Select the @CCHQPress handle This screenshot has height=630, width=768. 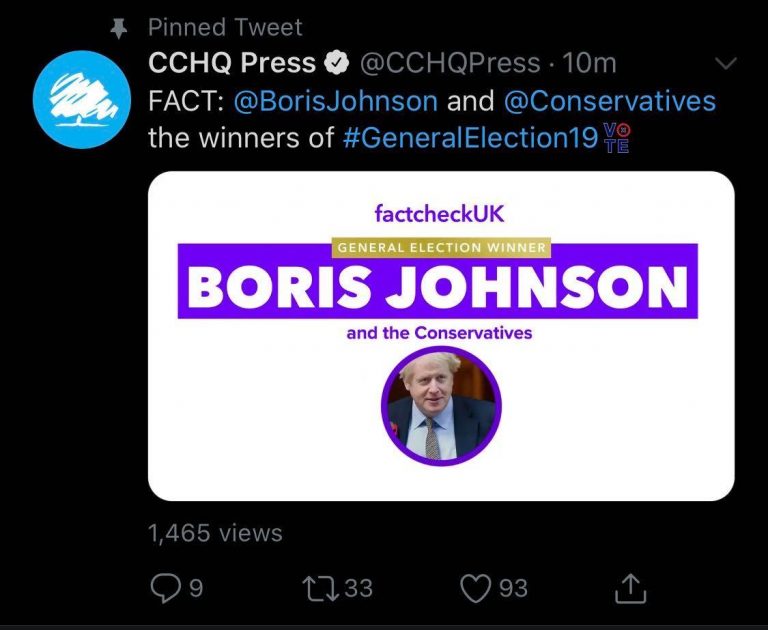point(449,64)
